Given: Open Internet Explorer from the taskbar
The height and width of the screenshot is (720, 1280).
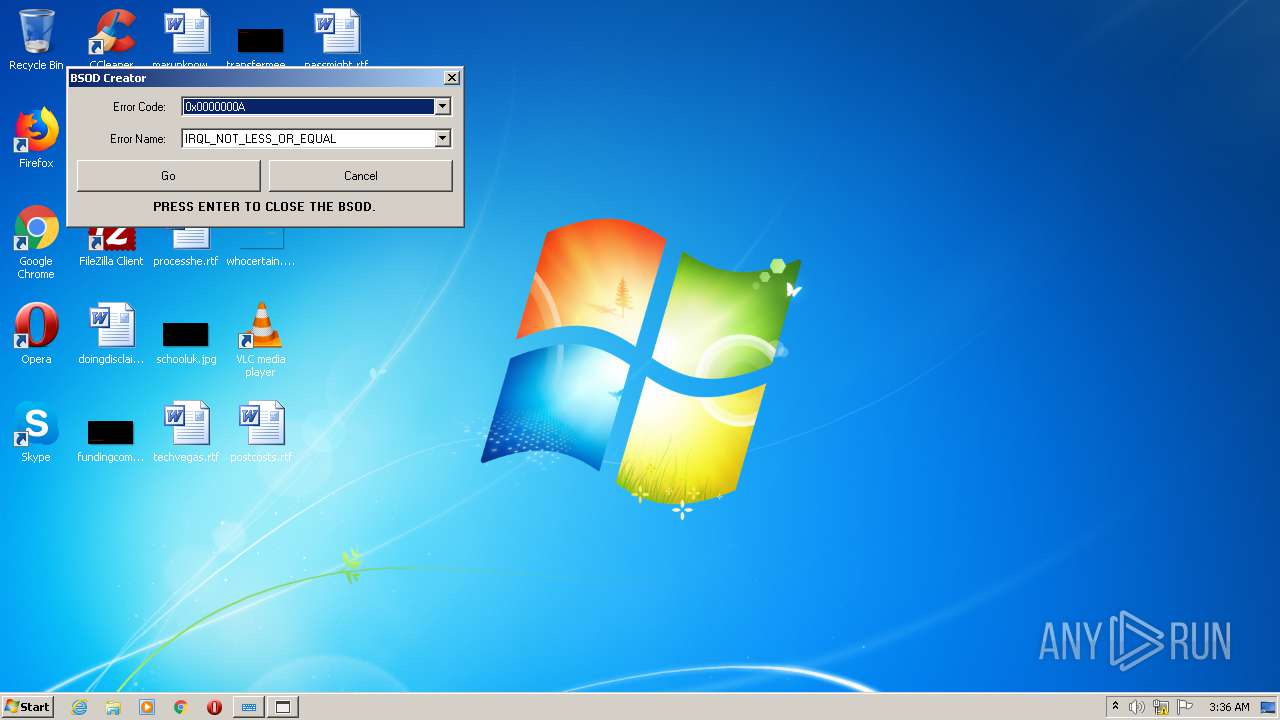Looking at the screenshot, I should point(80,707).
